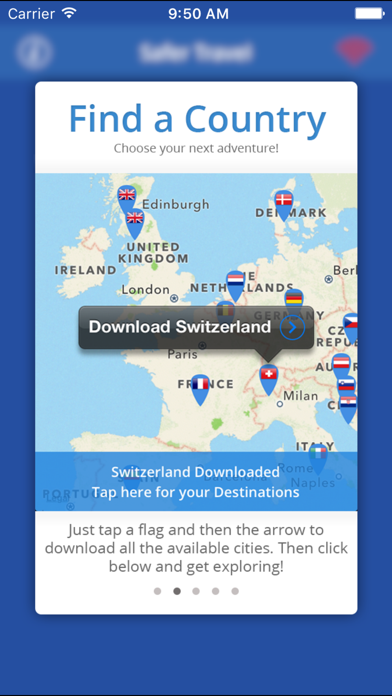Jump to the fifth page indicator dot
This screenshot has width=392, height=696.
[x=235, y=591]
